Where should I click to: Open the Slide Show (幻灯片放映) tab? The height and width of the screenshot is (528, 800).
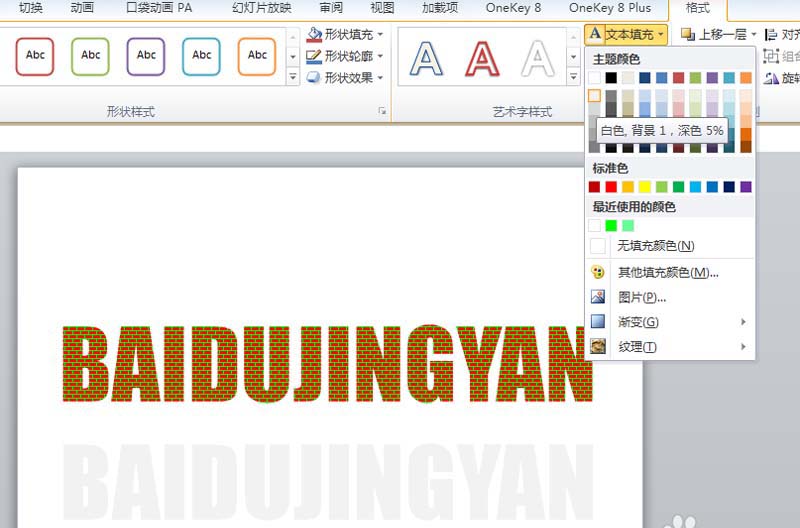point(261,8)
